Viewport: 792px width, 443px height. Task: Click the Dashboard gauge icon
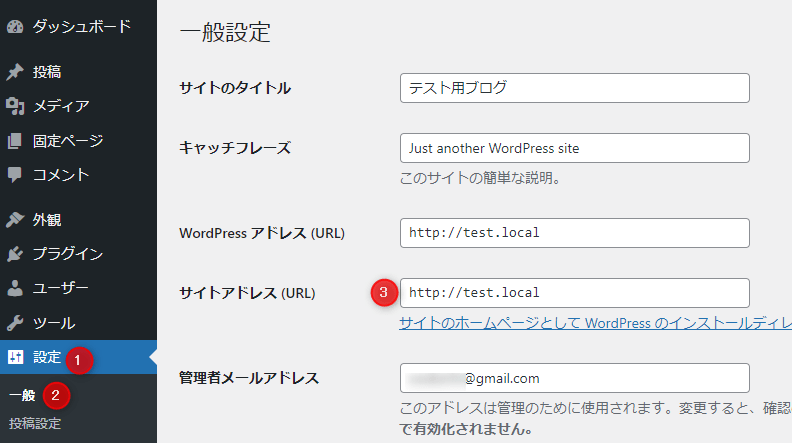(15, 27)
